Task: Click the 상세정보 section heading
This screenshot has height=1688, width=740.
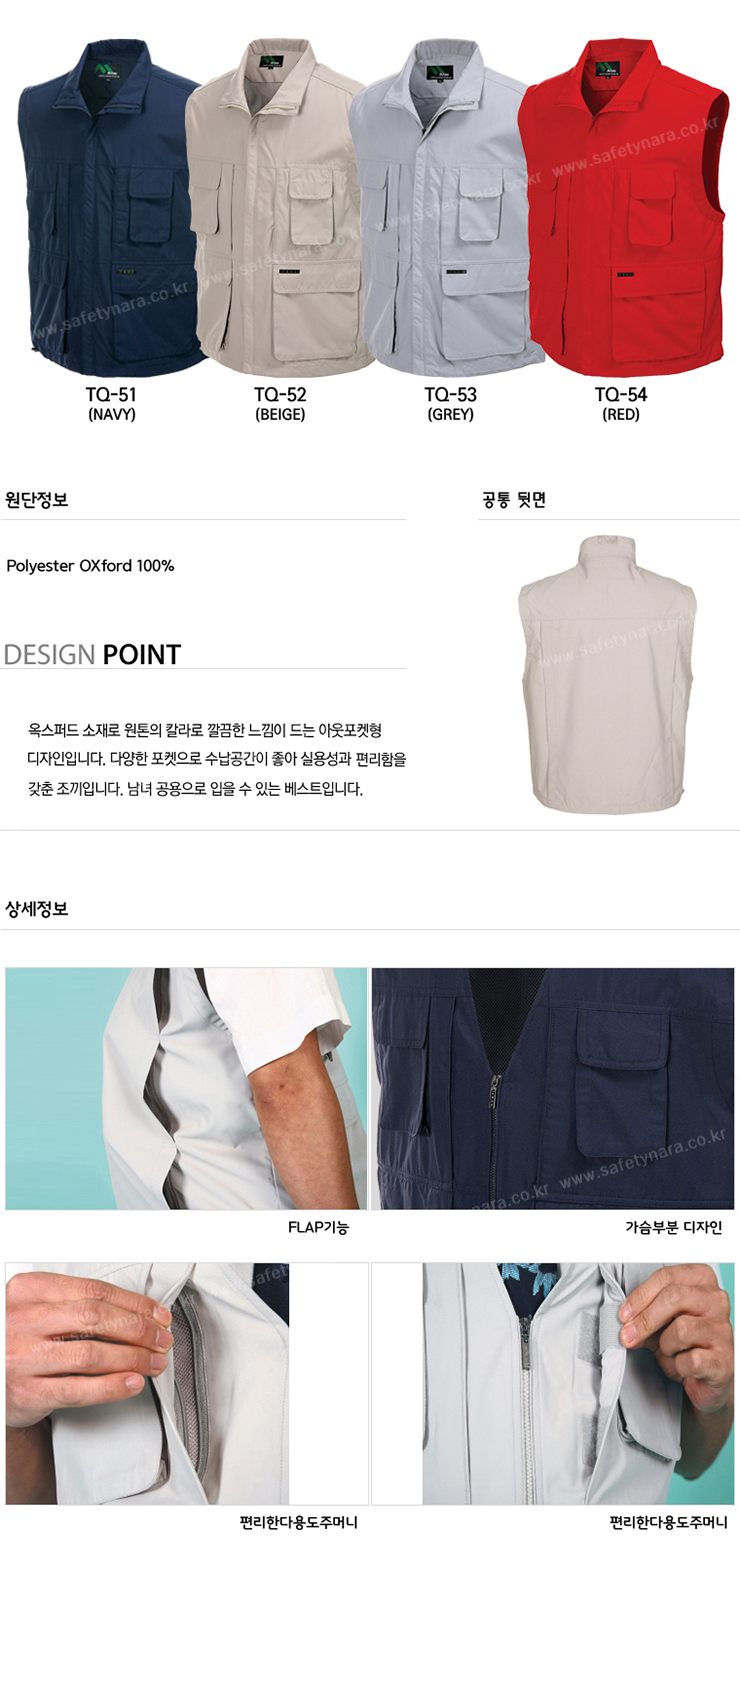Action: (x=37, y=909)
